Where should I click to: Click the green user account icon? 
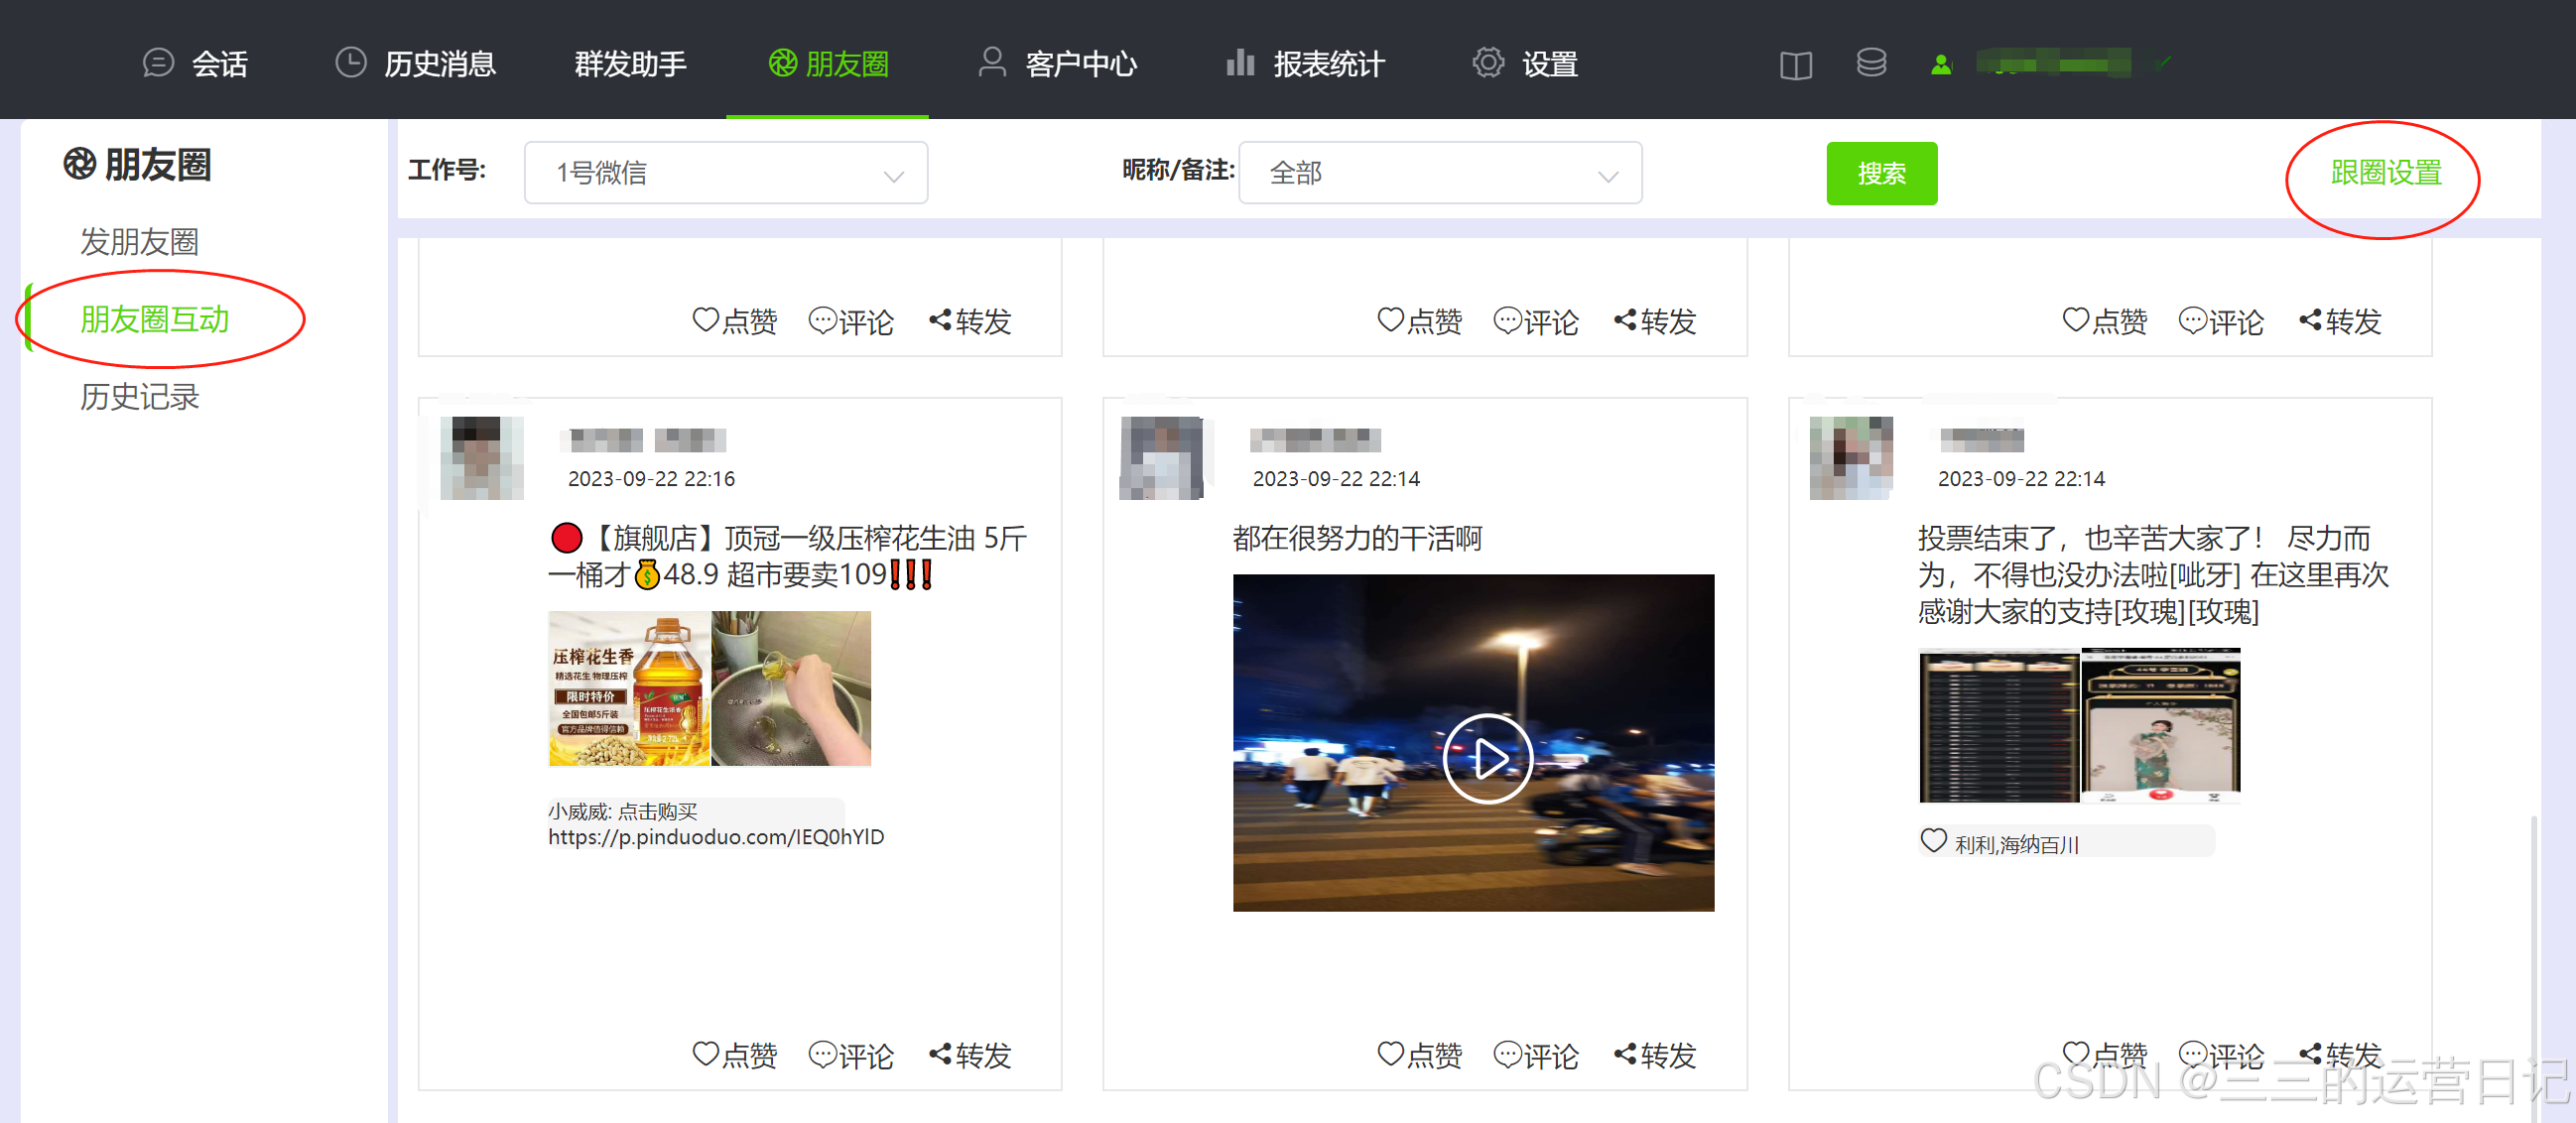click(x=1941, y=65)
